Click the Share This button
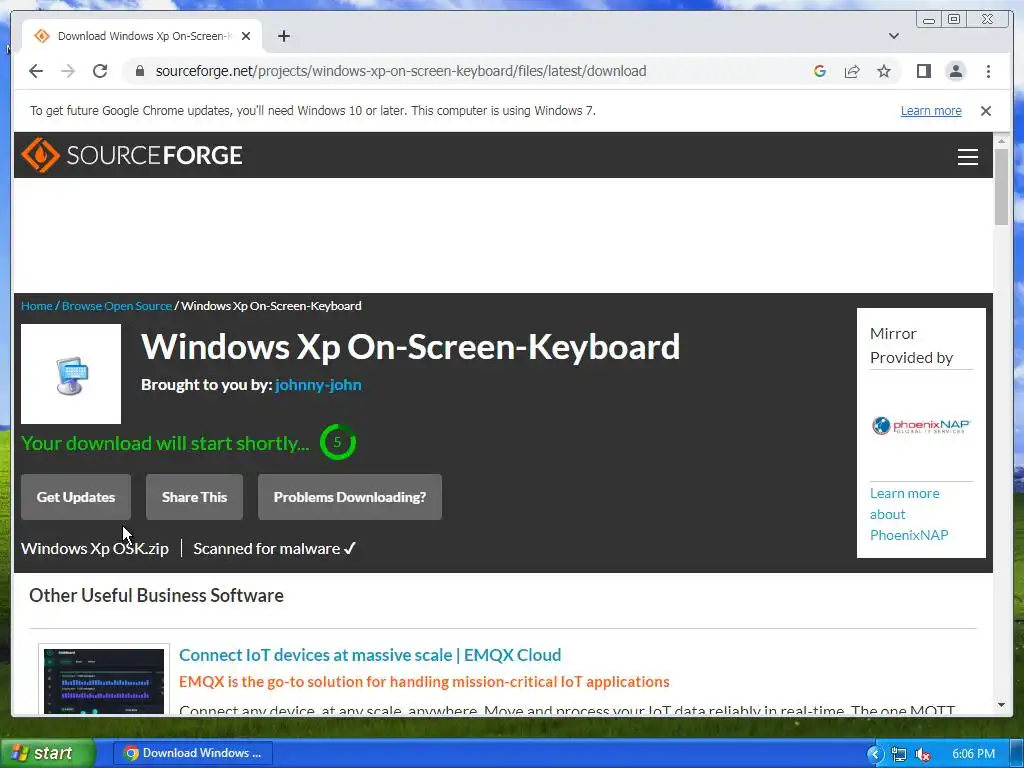This screenshot has width=1024, height=768. click(x=194, y=497)
